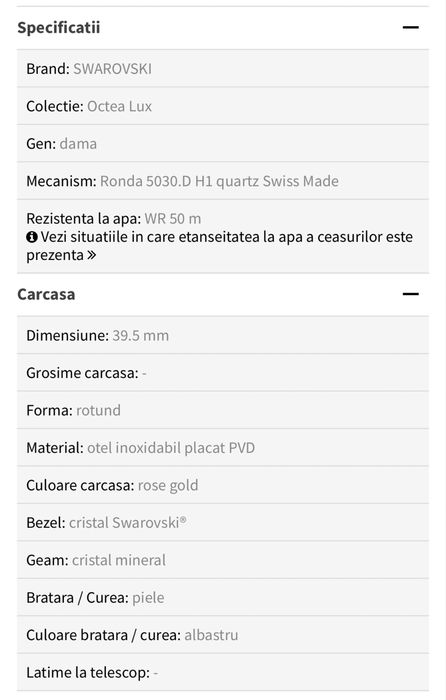The height and width of the screenshot is (700, 446).
Task: Select the Colectie Octea Lux row
Action: point(223,106)
